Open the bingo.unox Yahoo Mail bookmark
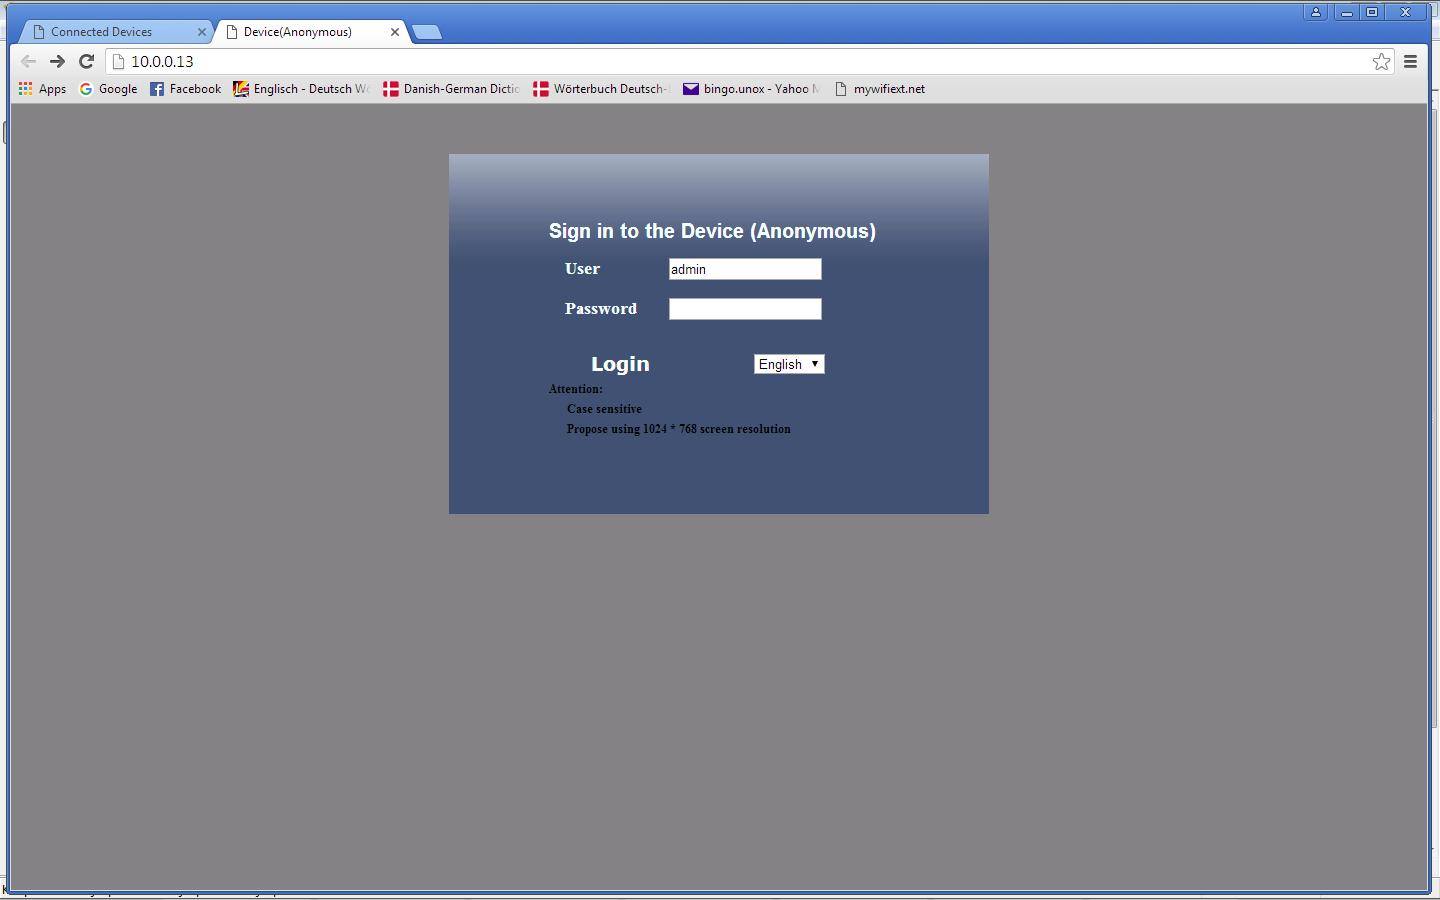Image resolution: width=1440 pixels, height=900 pixels. pos(750,89)
